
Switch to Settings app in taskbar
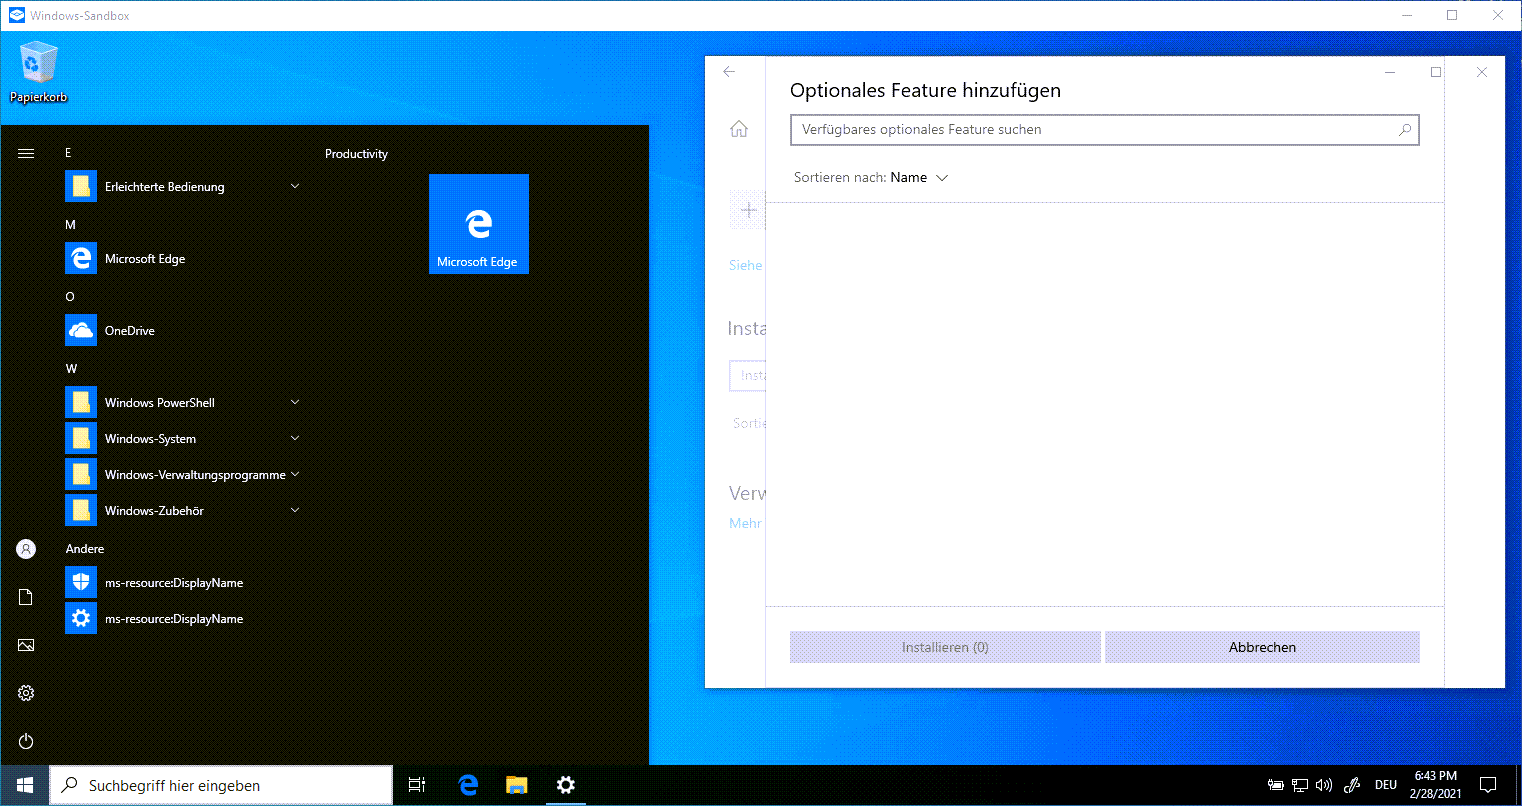coord(565,785)
